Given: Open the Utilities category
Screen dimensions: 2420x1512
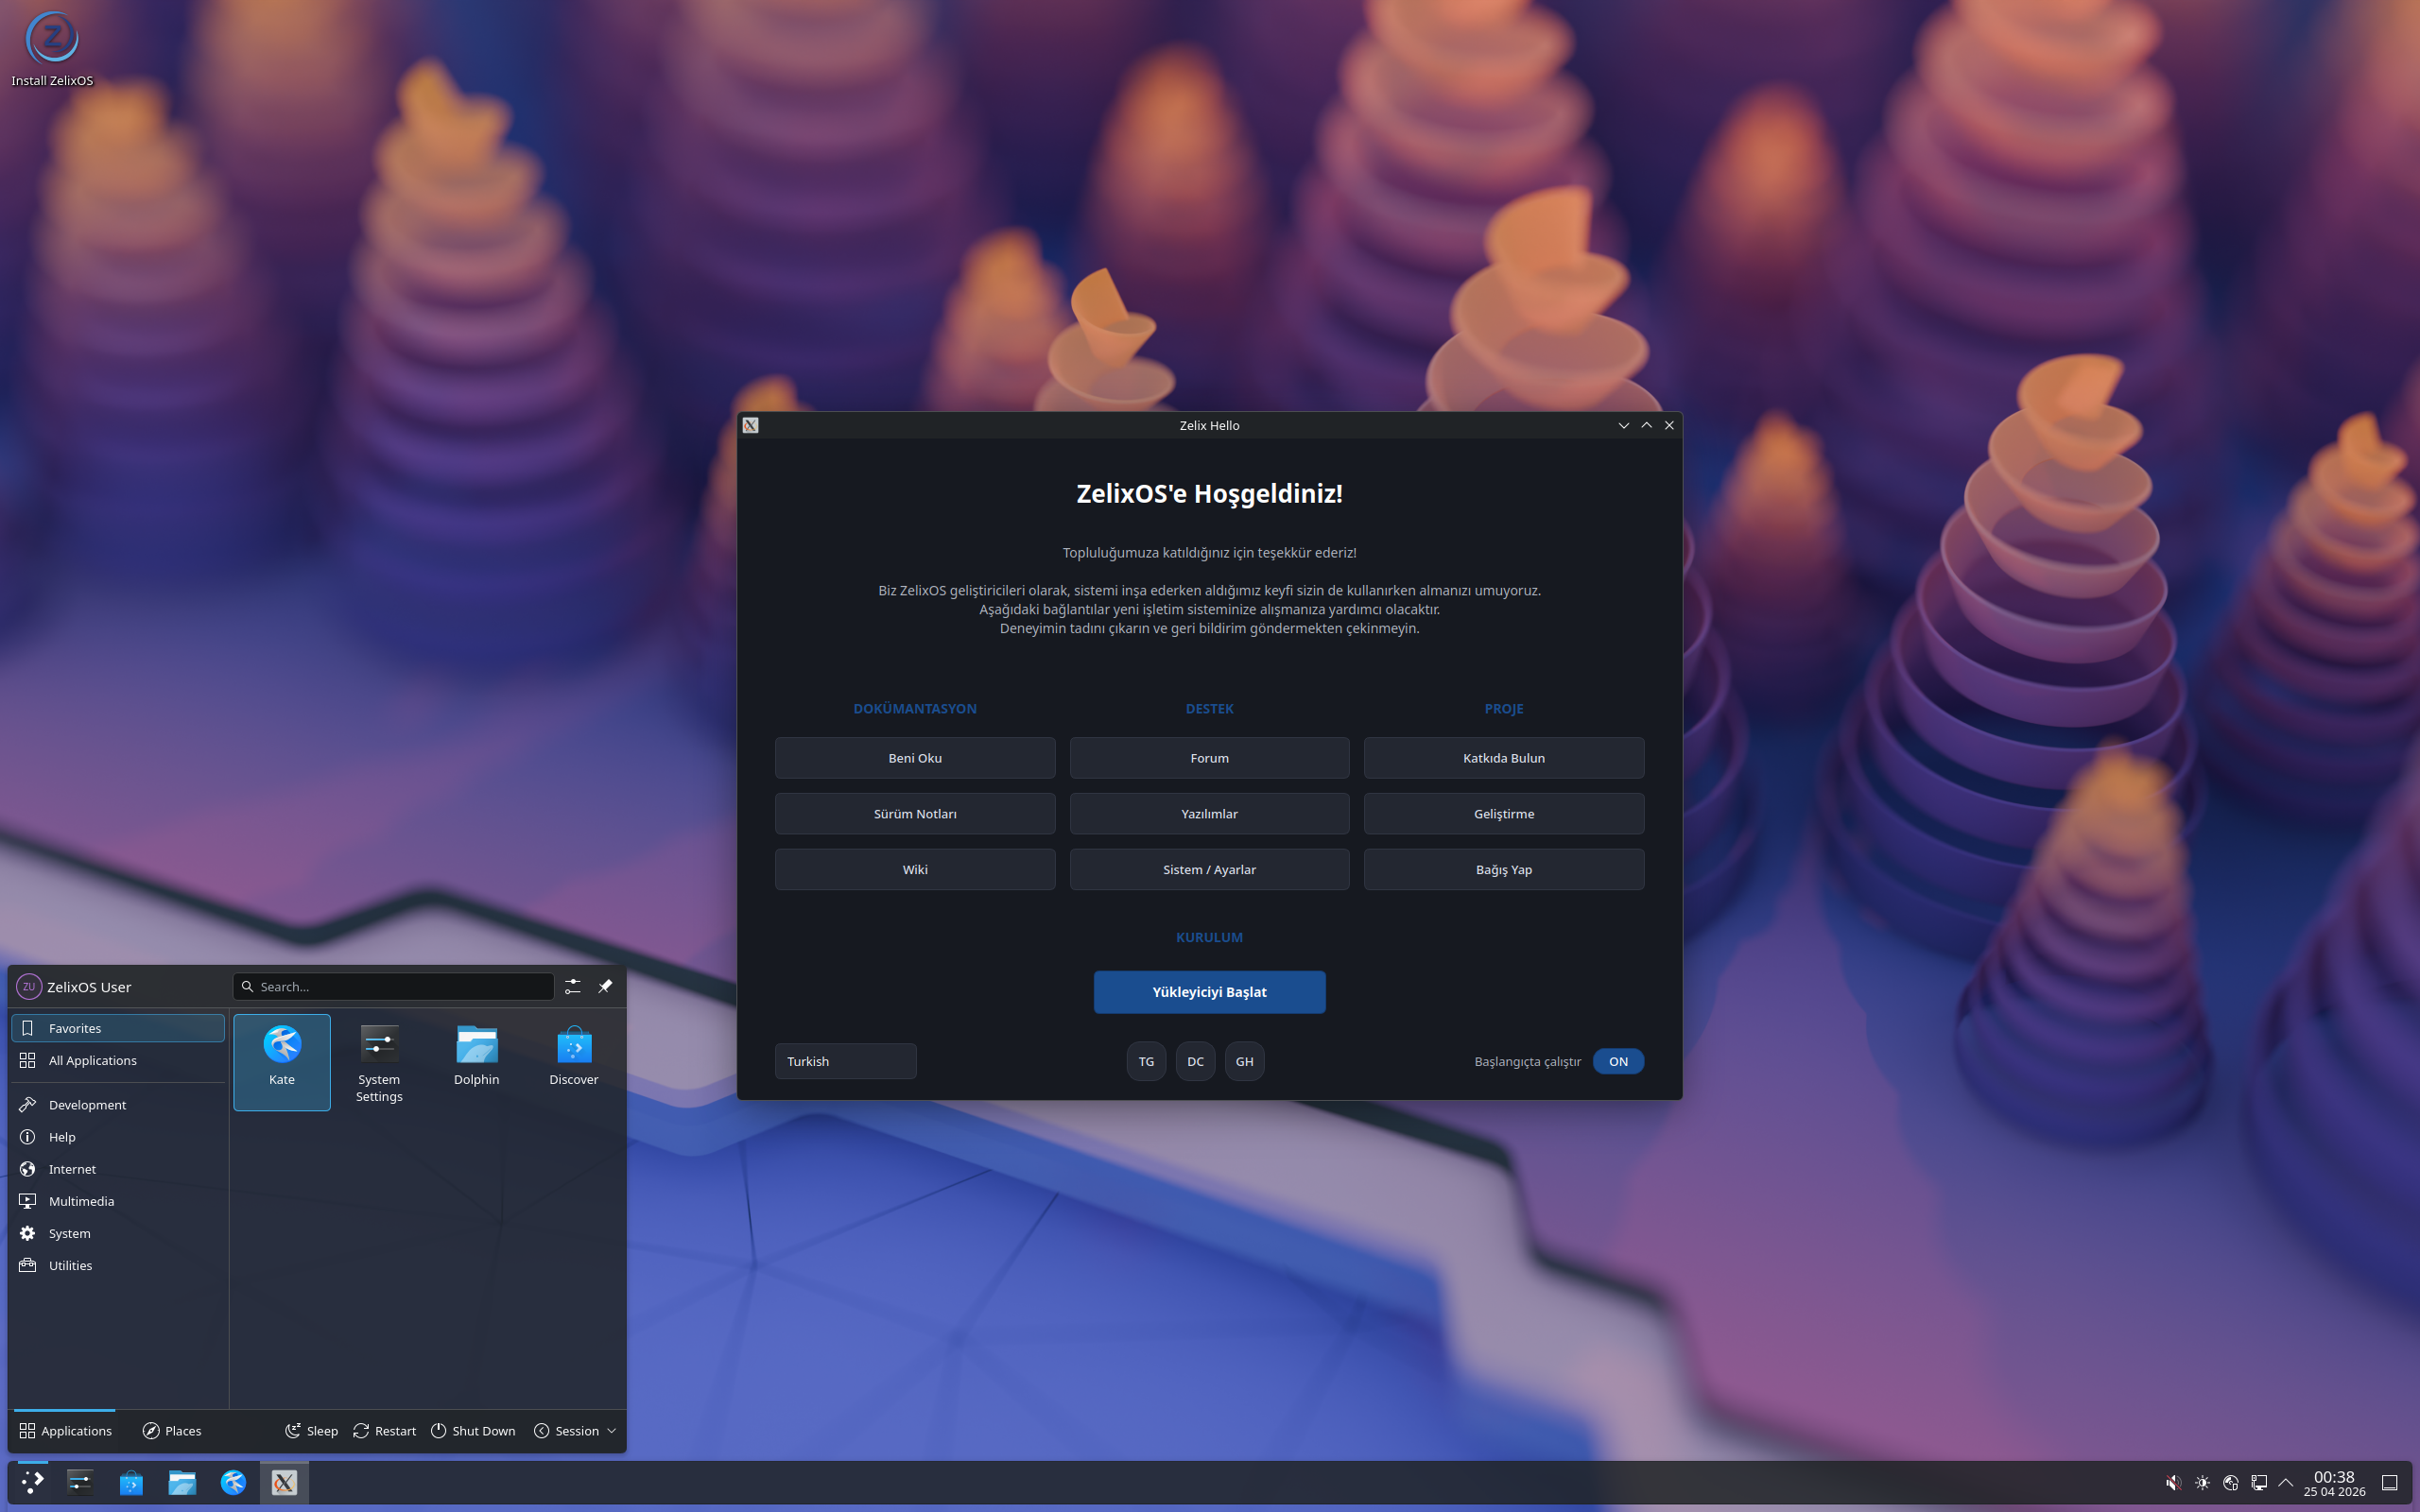Looking at the screenshot, I should tap(118, 1265).
